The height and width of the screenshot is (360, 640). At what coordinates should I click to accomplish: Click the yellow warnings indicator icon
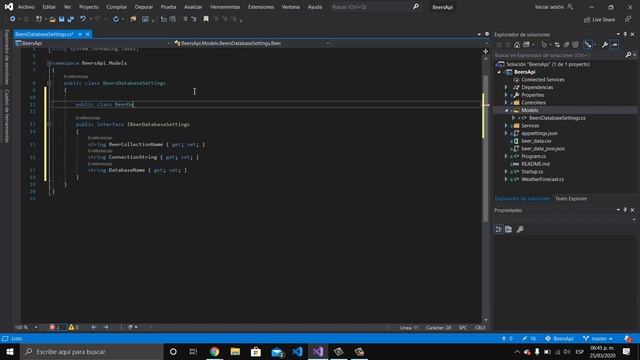point(71,327)
